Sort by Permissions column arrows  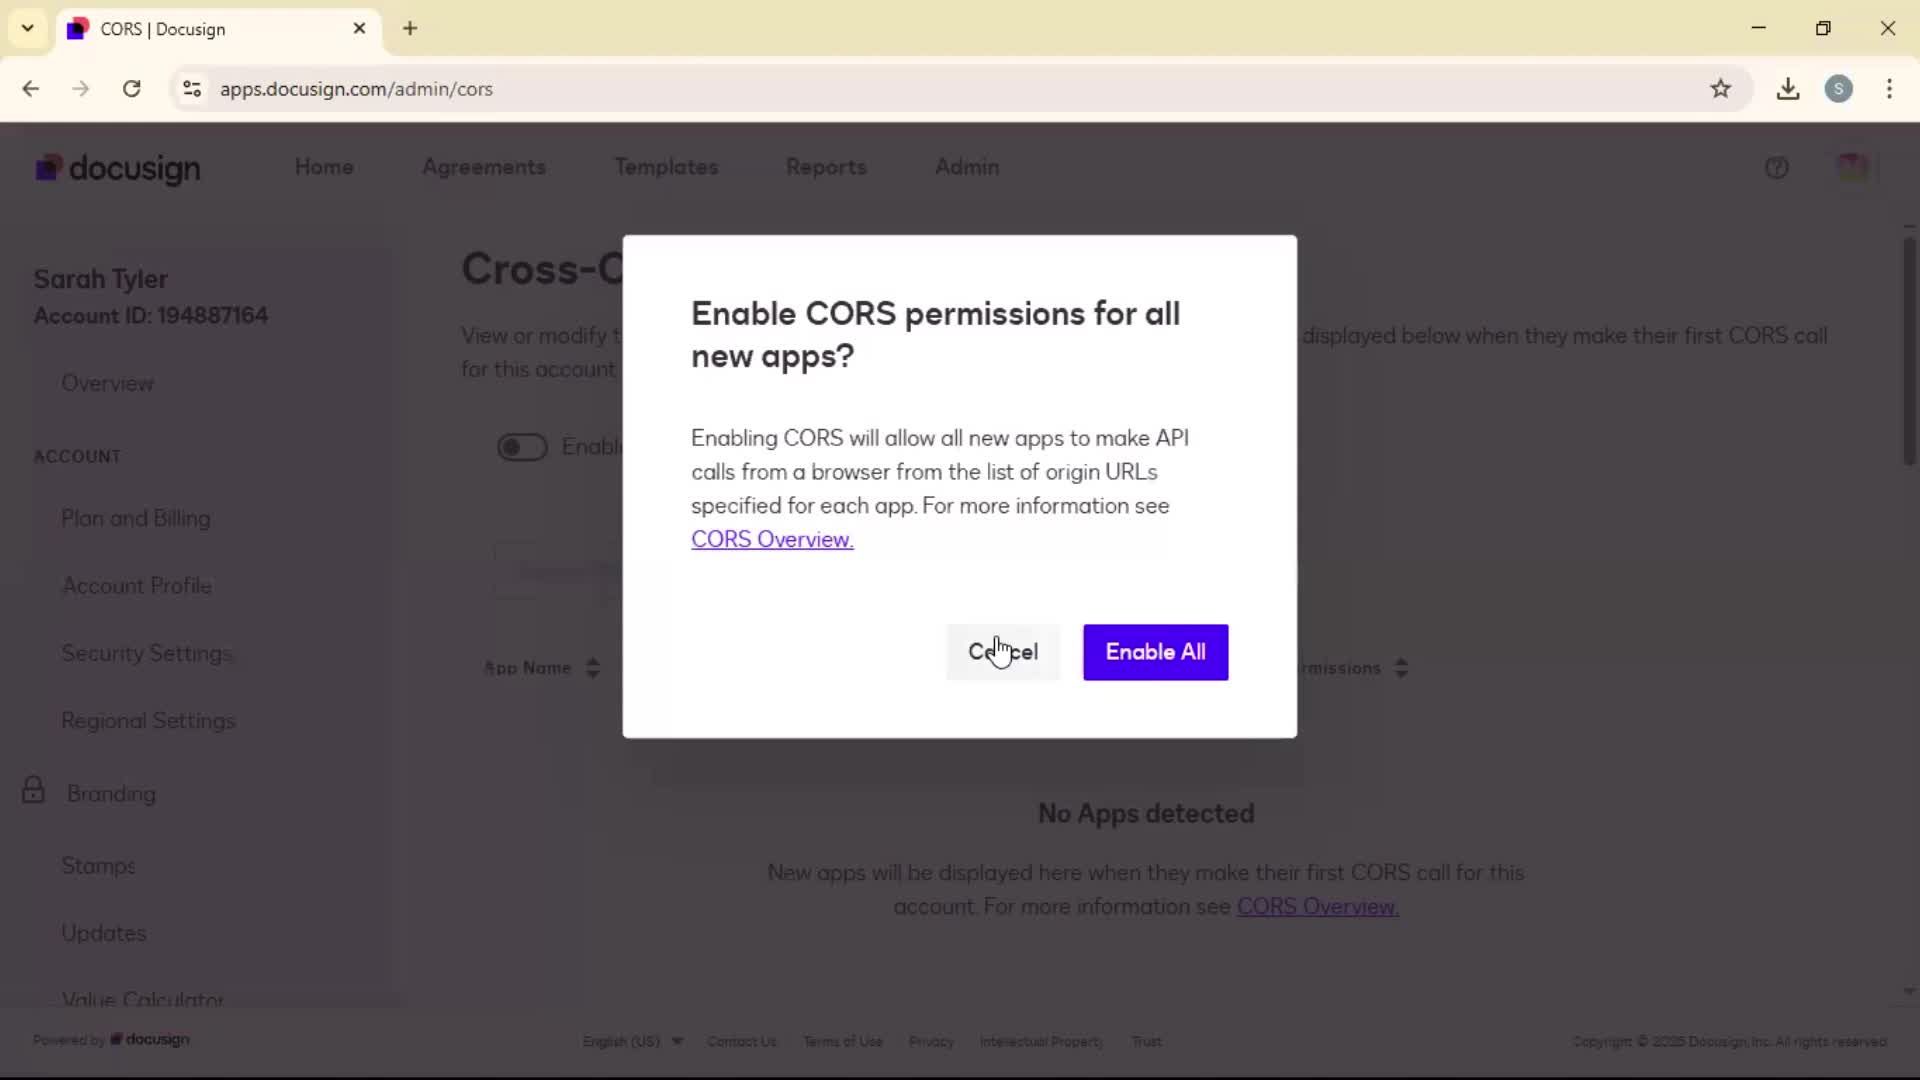tap(1401, 668)
